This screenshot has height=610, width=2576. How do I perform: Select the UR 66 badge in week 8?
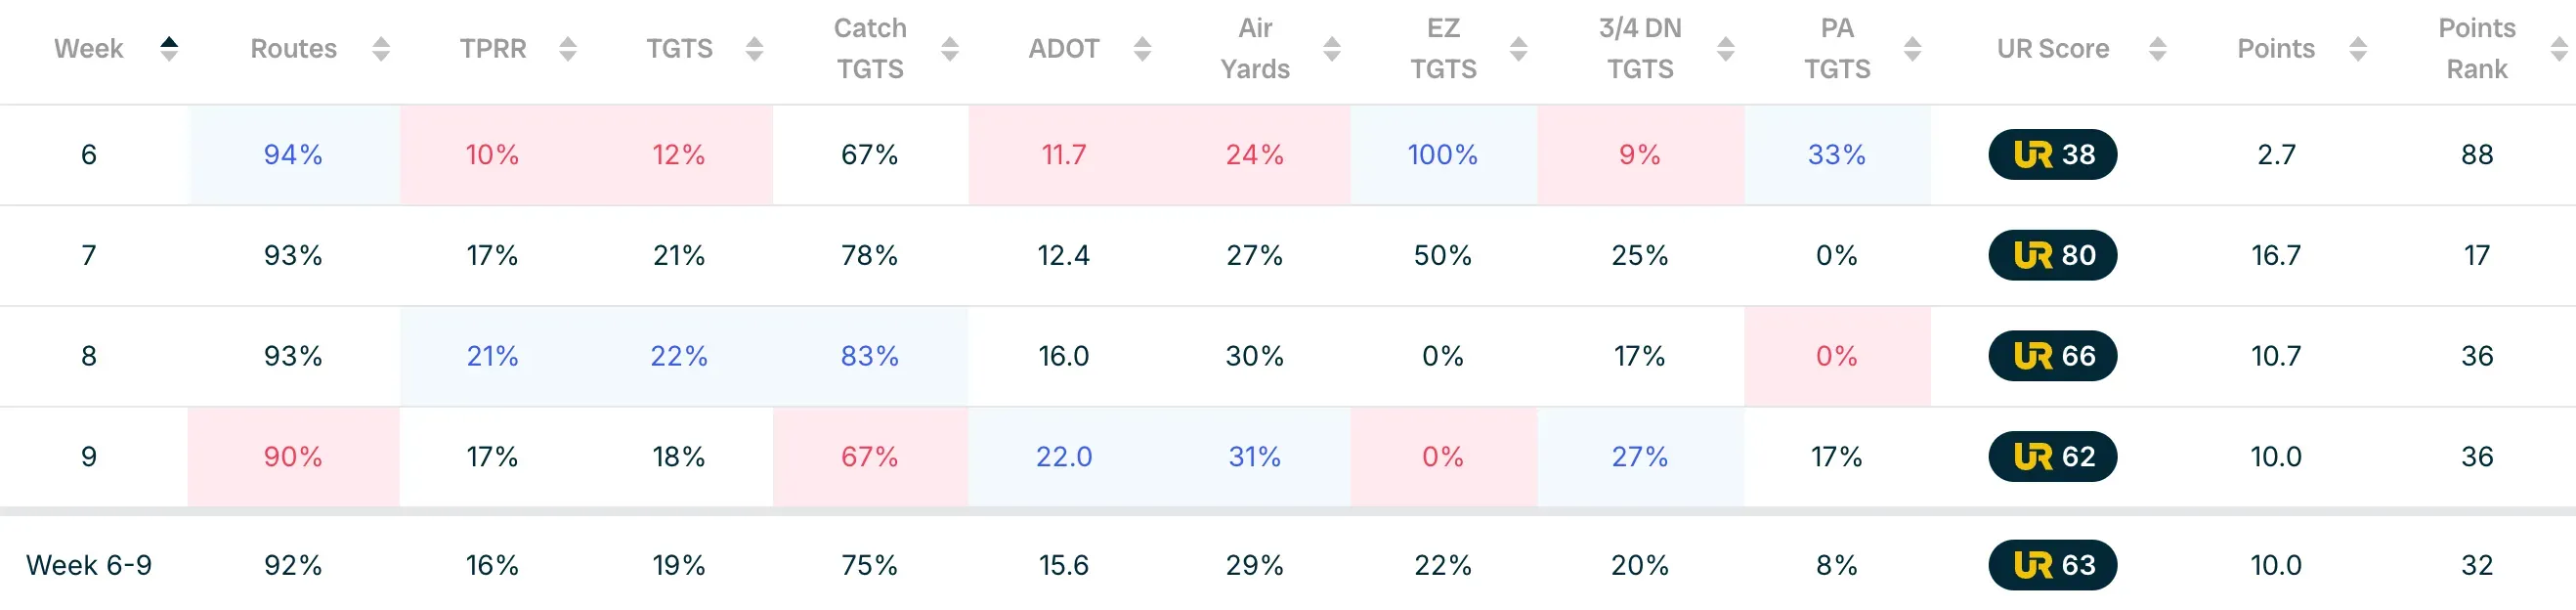pos(2052,356)
